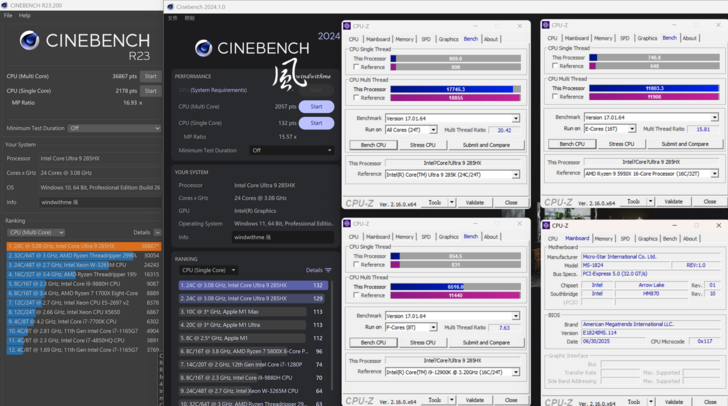The height and width of the screenshot is (406, 728).
Task: Click the blue Multi Thread bar showing 17746.3
Action: [x=455, y=89]
